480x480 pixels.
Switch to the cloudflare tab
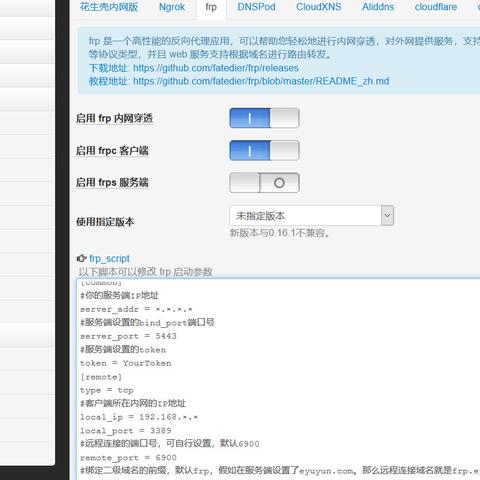pyautogui.click(x=436, y=7)
